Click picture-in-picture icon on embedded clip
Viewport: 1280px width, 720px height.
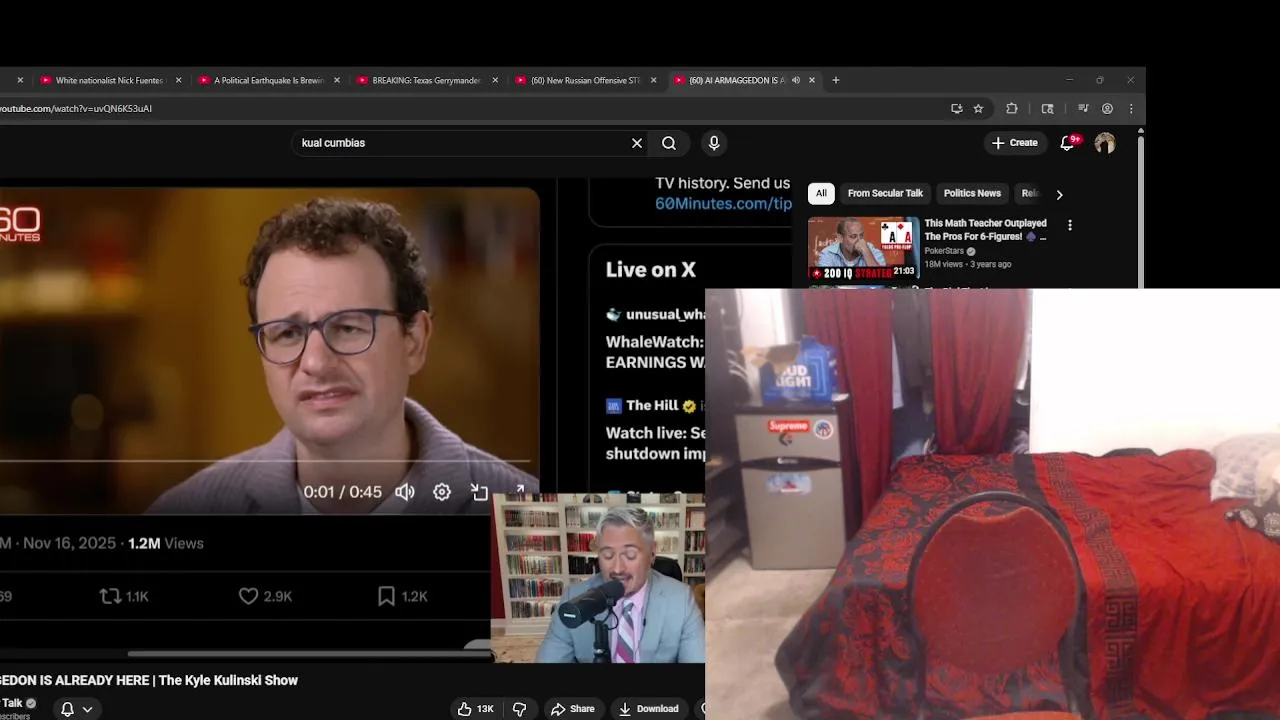[480, 492]
